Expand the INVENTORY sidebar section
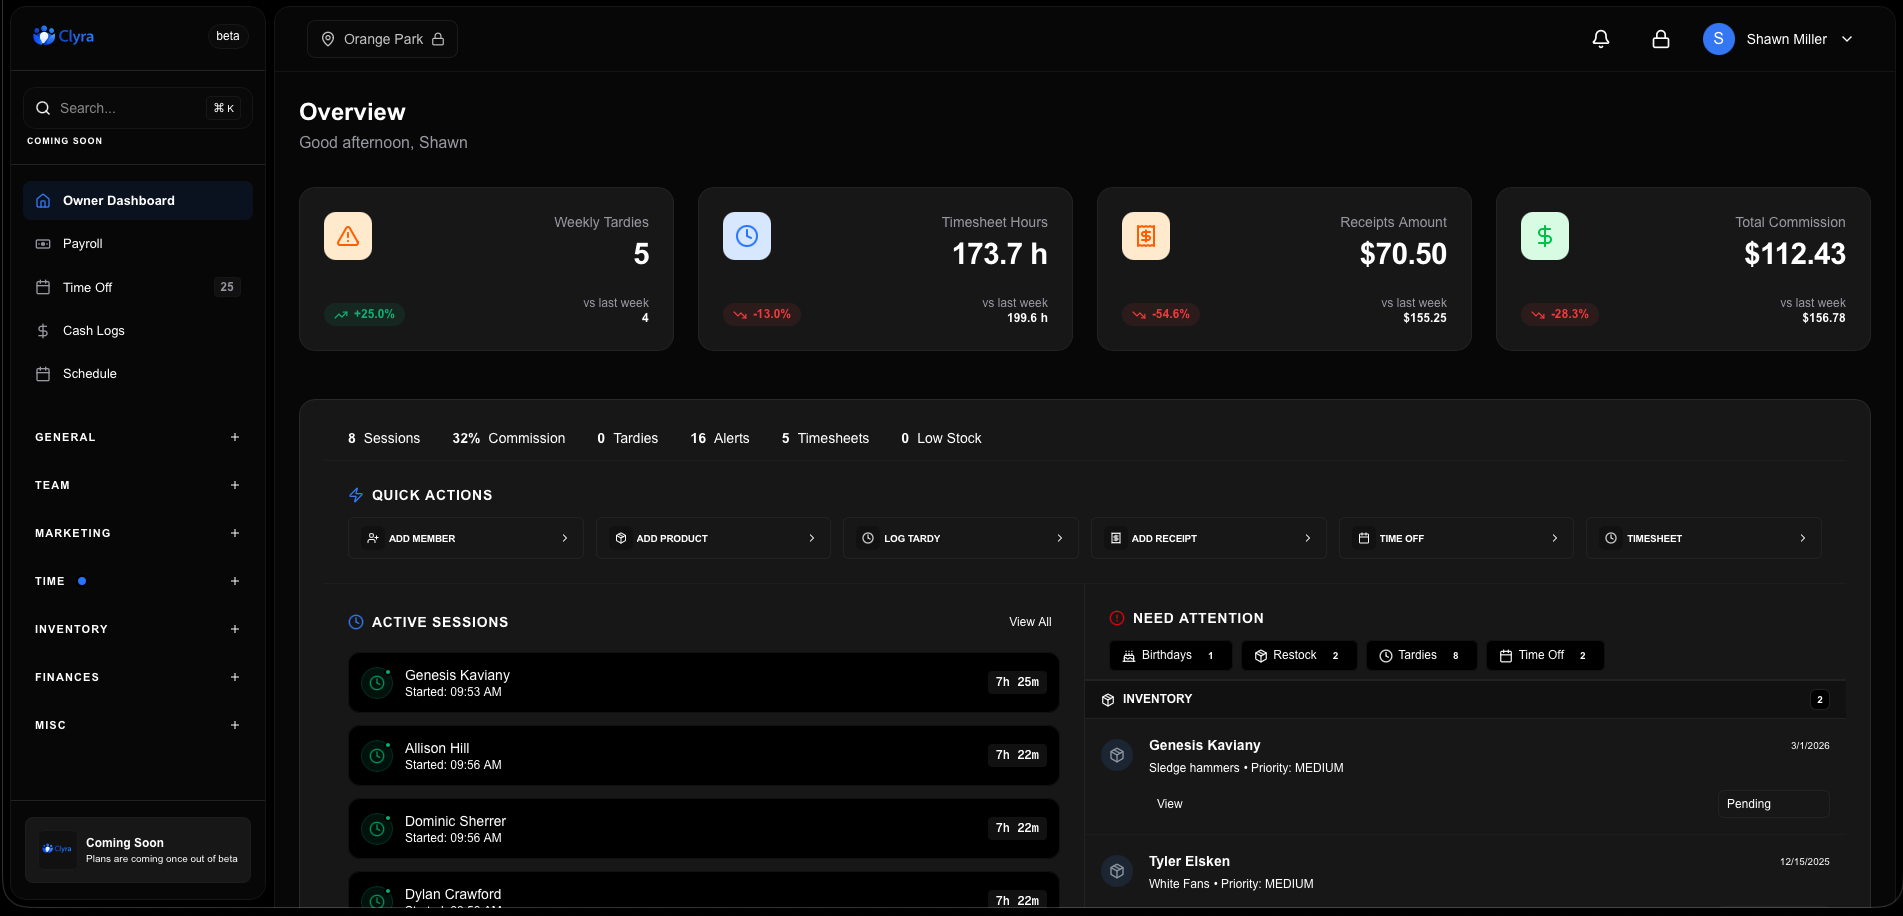 pos(235,629)
